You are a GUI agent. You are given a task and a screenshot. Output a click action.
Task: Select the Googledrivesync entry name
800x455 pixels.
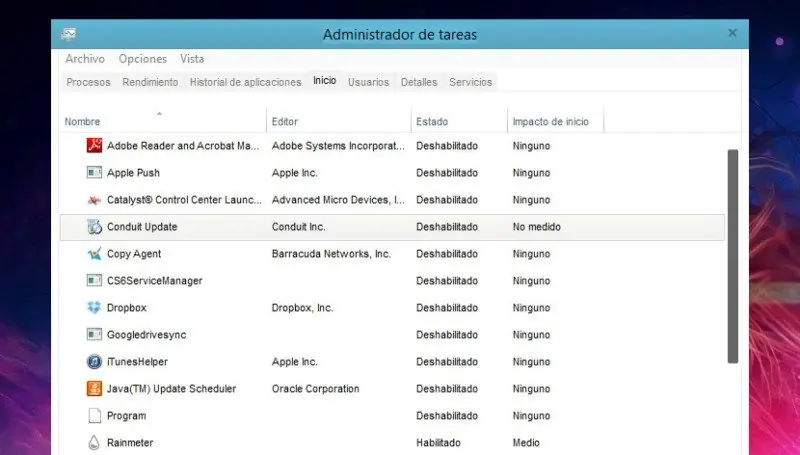coord(146,335)
